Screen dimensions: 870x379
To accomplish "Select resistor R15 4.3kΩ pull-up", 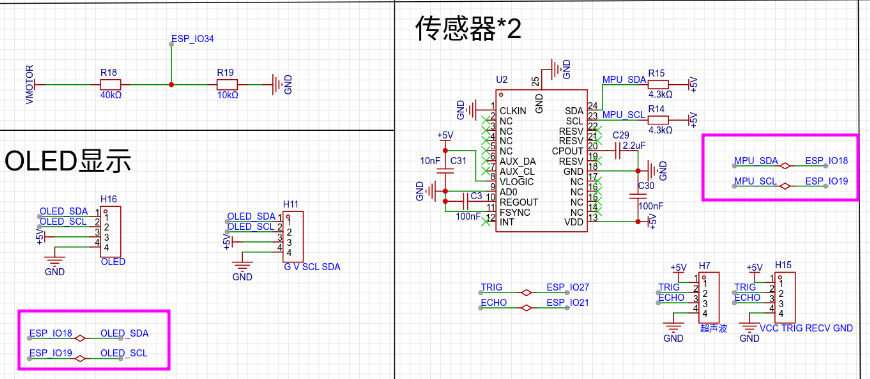I will click(x=659, y=84).
